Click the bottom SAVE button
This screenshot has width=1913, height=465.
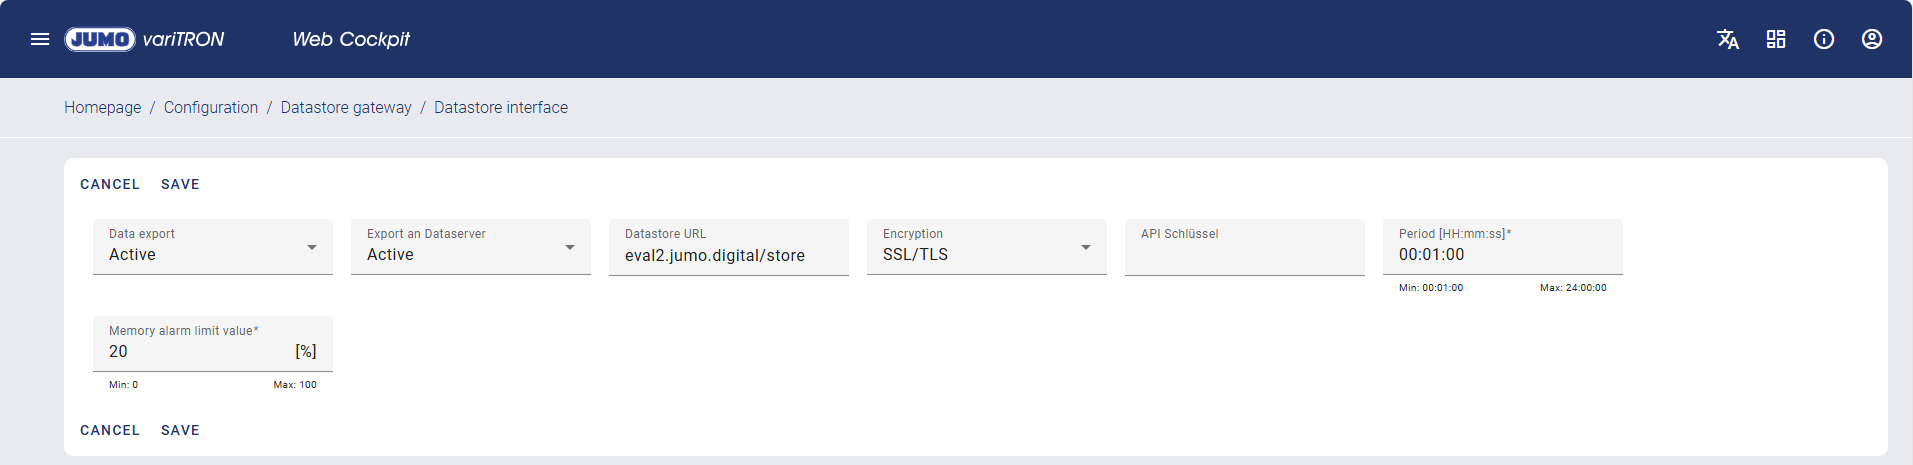[180, 430]
